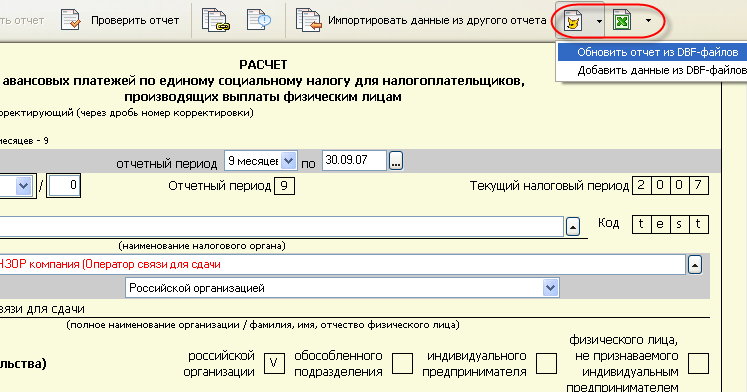Click the tax authority name input field
Viewport: 747px width, 392px height.
pyautogui.click(x=282, y=226)
